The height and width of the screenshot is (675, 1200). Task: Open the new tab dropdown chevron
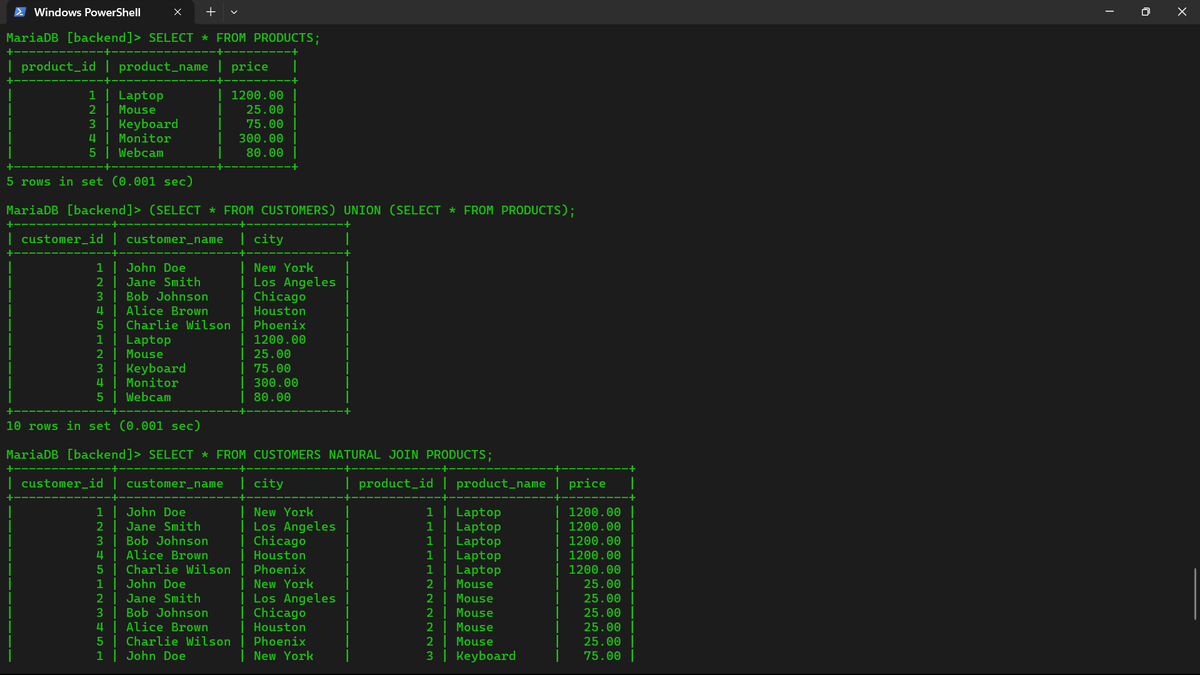coord(233,11)
